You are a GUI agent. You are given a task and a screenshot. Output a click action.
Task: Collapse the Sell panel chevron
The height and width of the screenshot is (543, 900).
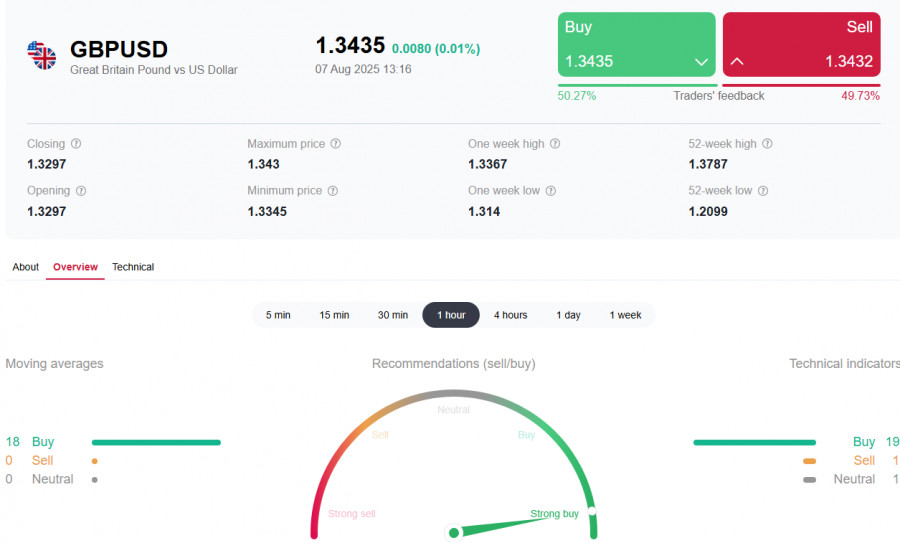tap(737, 61)
